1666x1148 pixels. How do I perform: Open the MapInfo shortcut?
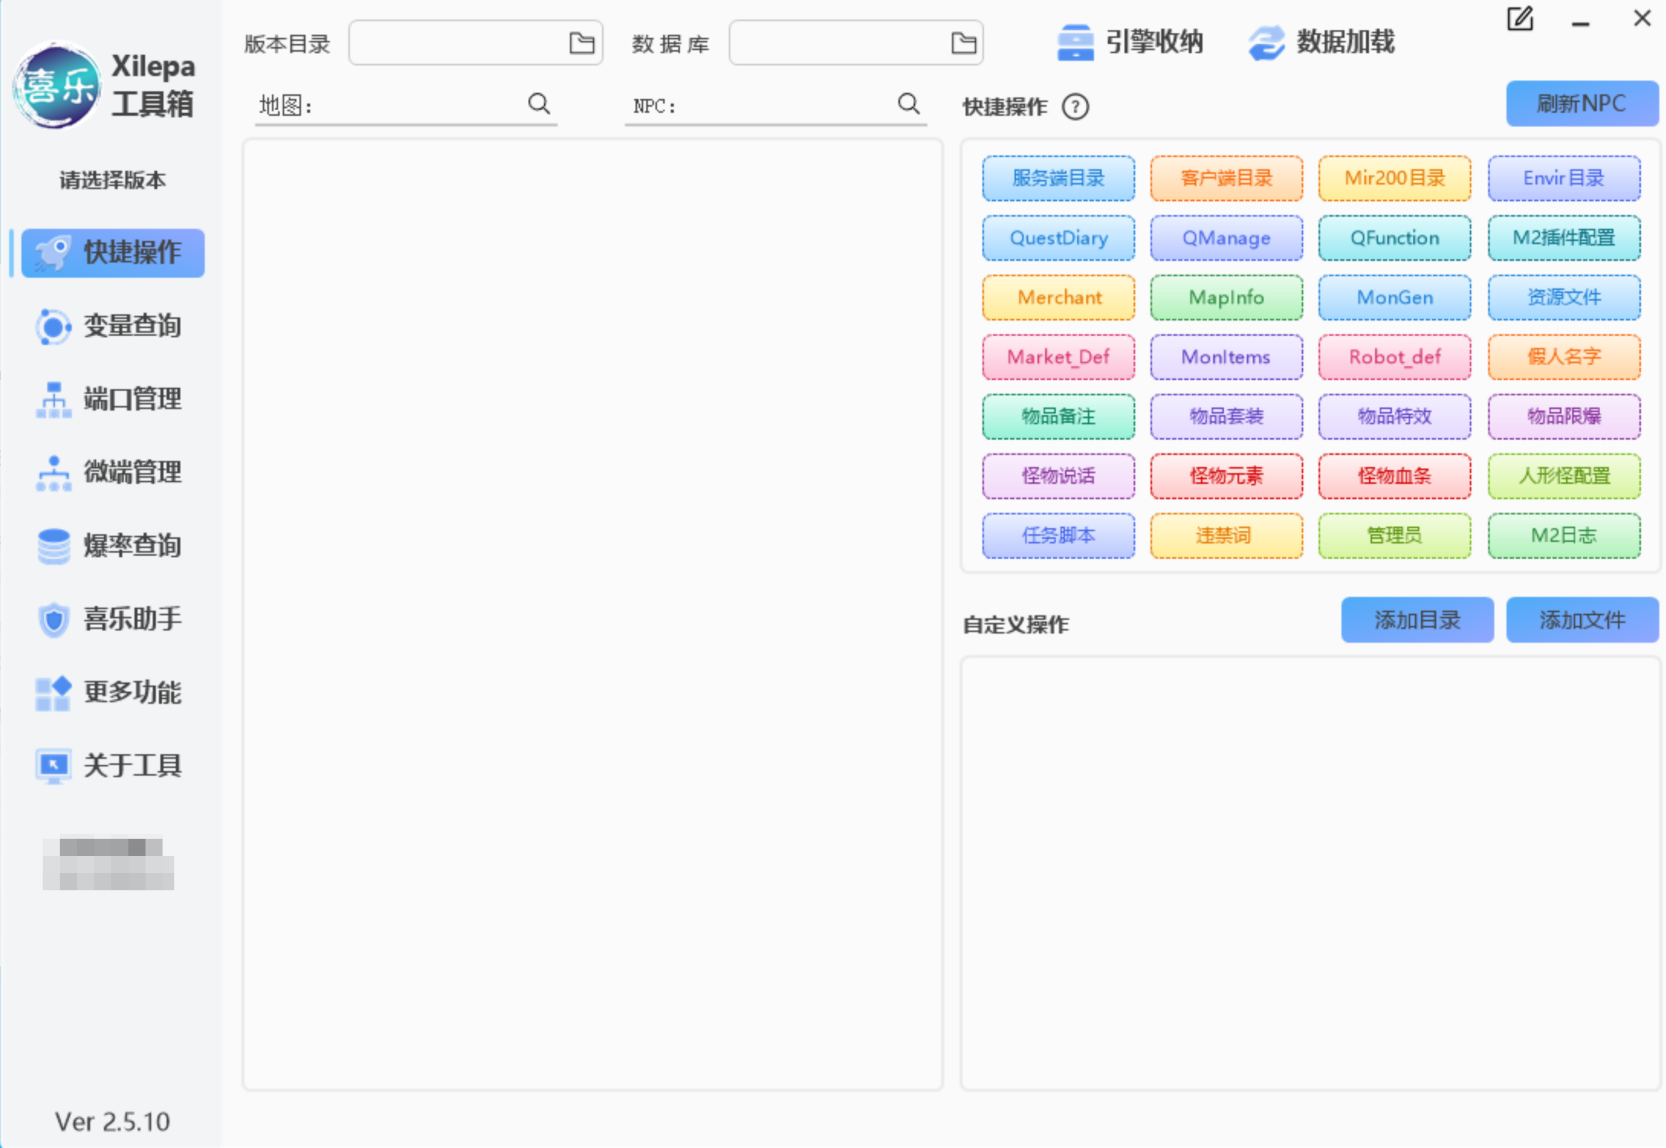click(x=1226, y=297)
